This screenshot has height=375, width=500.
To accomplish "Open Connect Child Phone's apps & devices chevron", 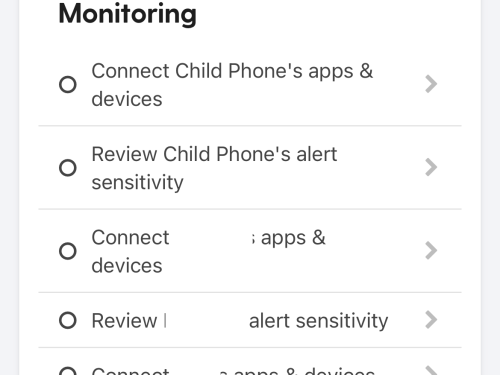I will tap(431, 84).
